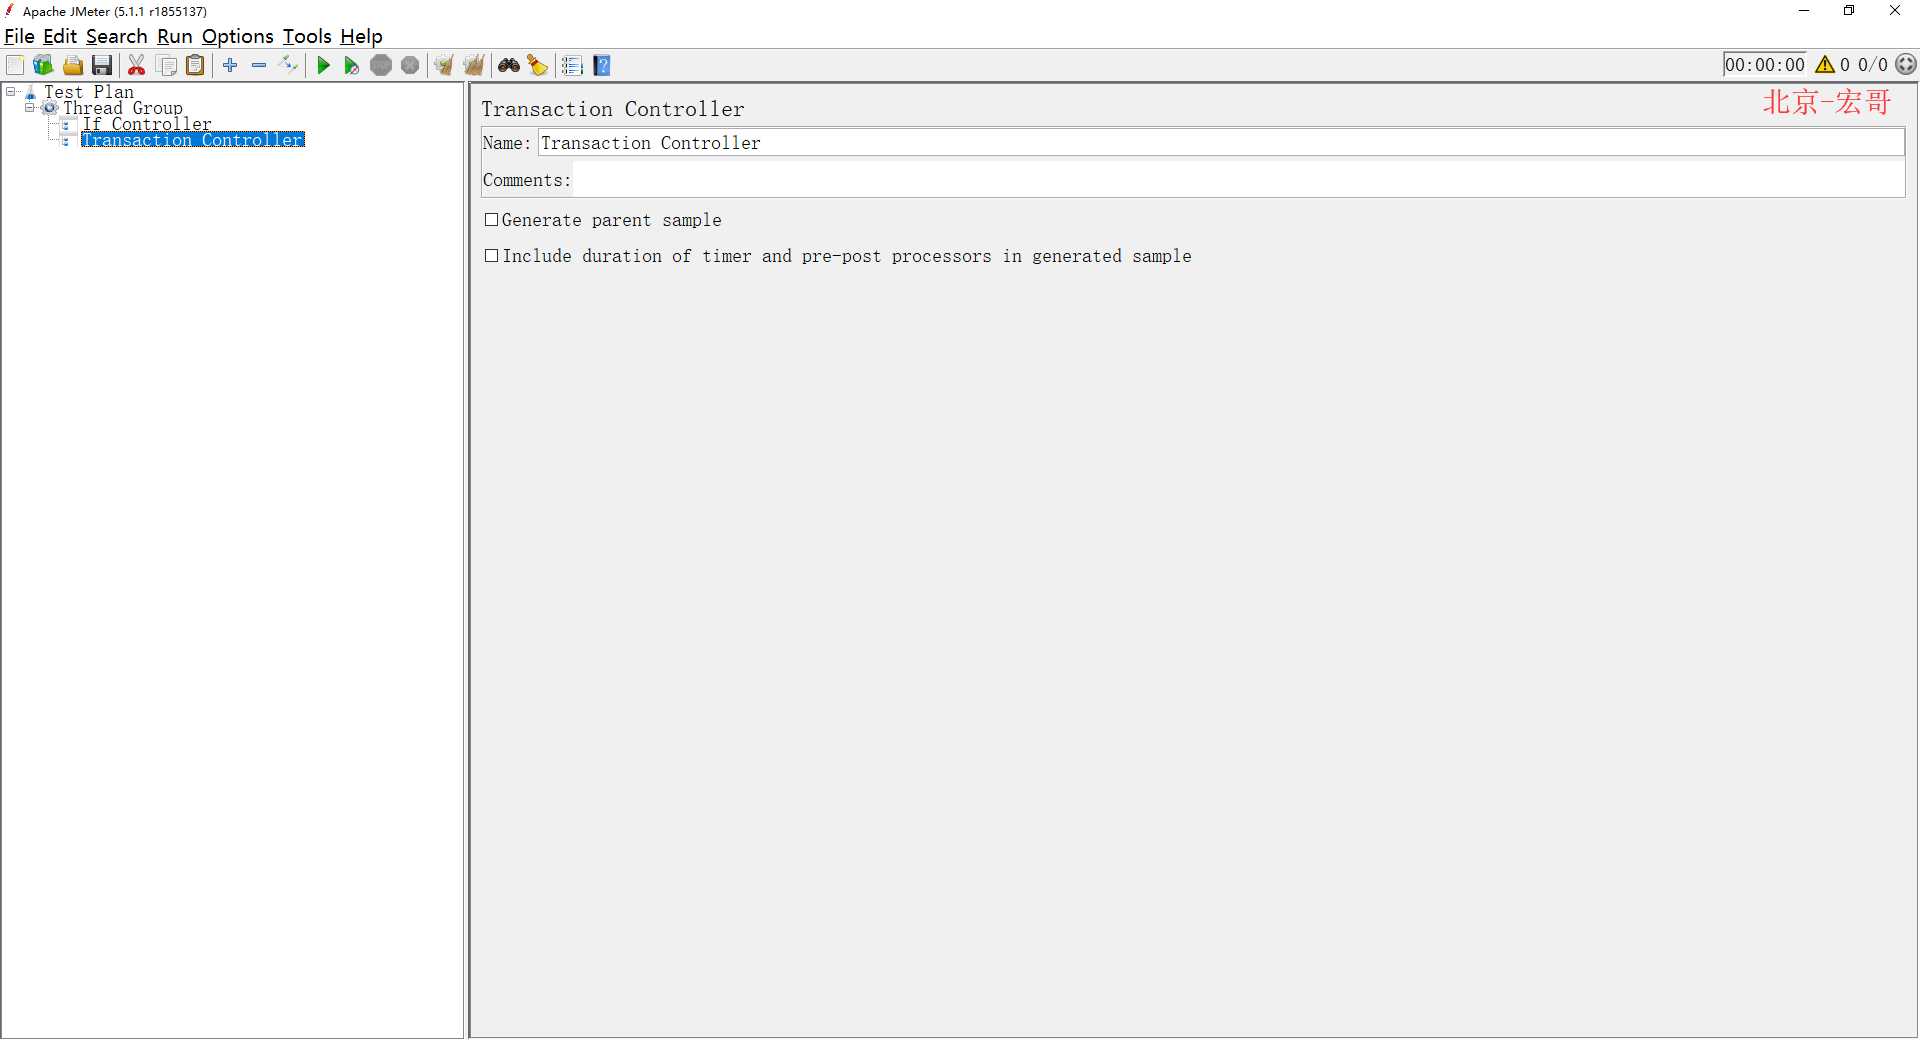1920x1040 pixels.
Task: Open Search with the binoculars icon
Action: point(509,65)
